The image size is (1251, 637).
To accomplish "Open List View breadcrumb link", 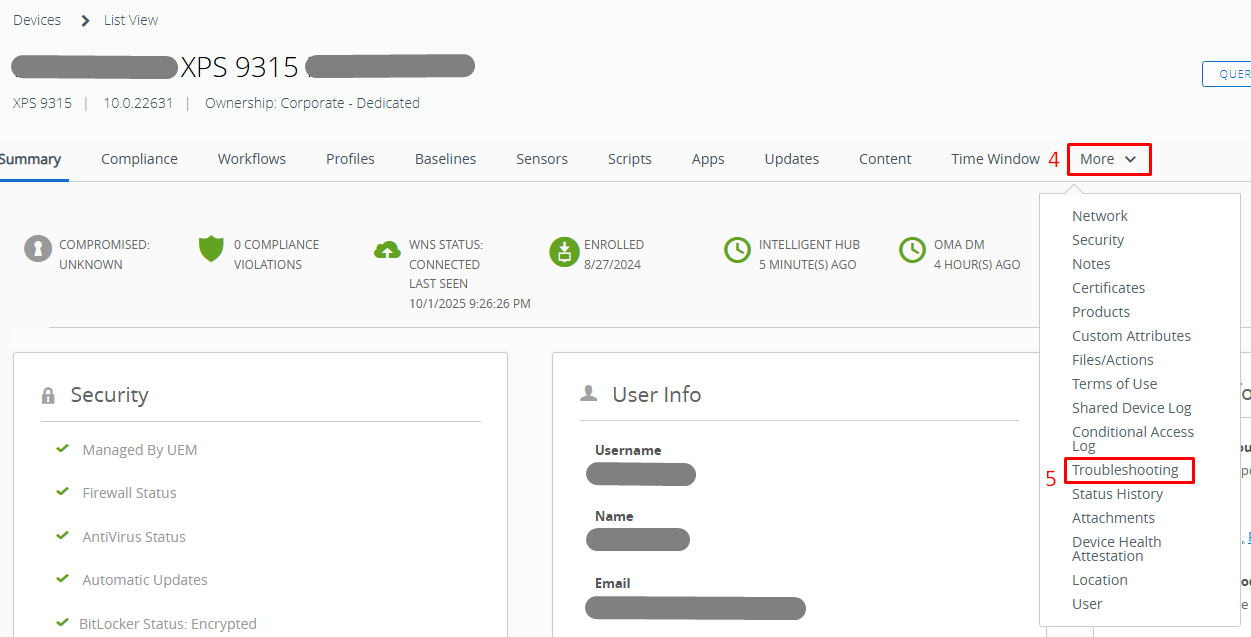I will (131, 20).
